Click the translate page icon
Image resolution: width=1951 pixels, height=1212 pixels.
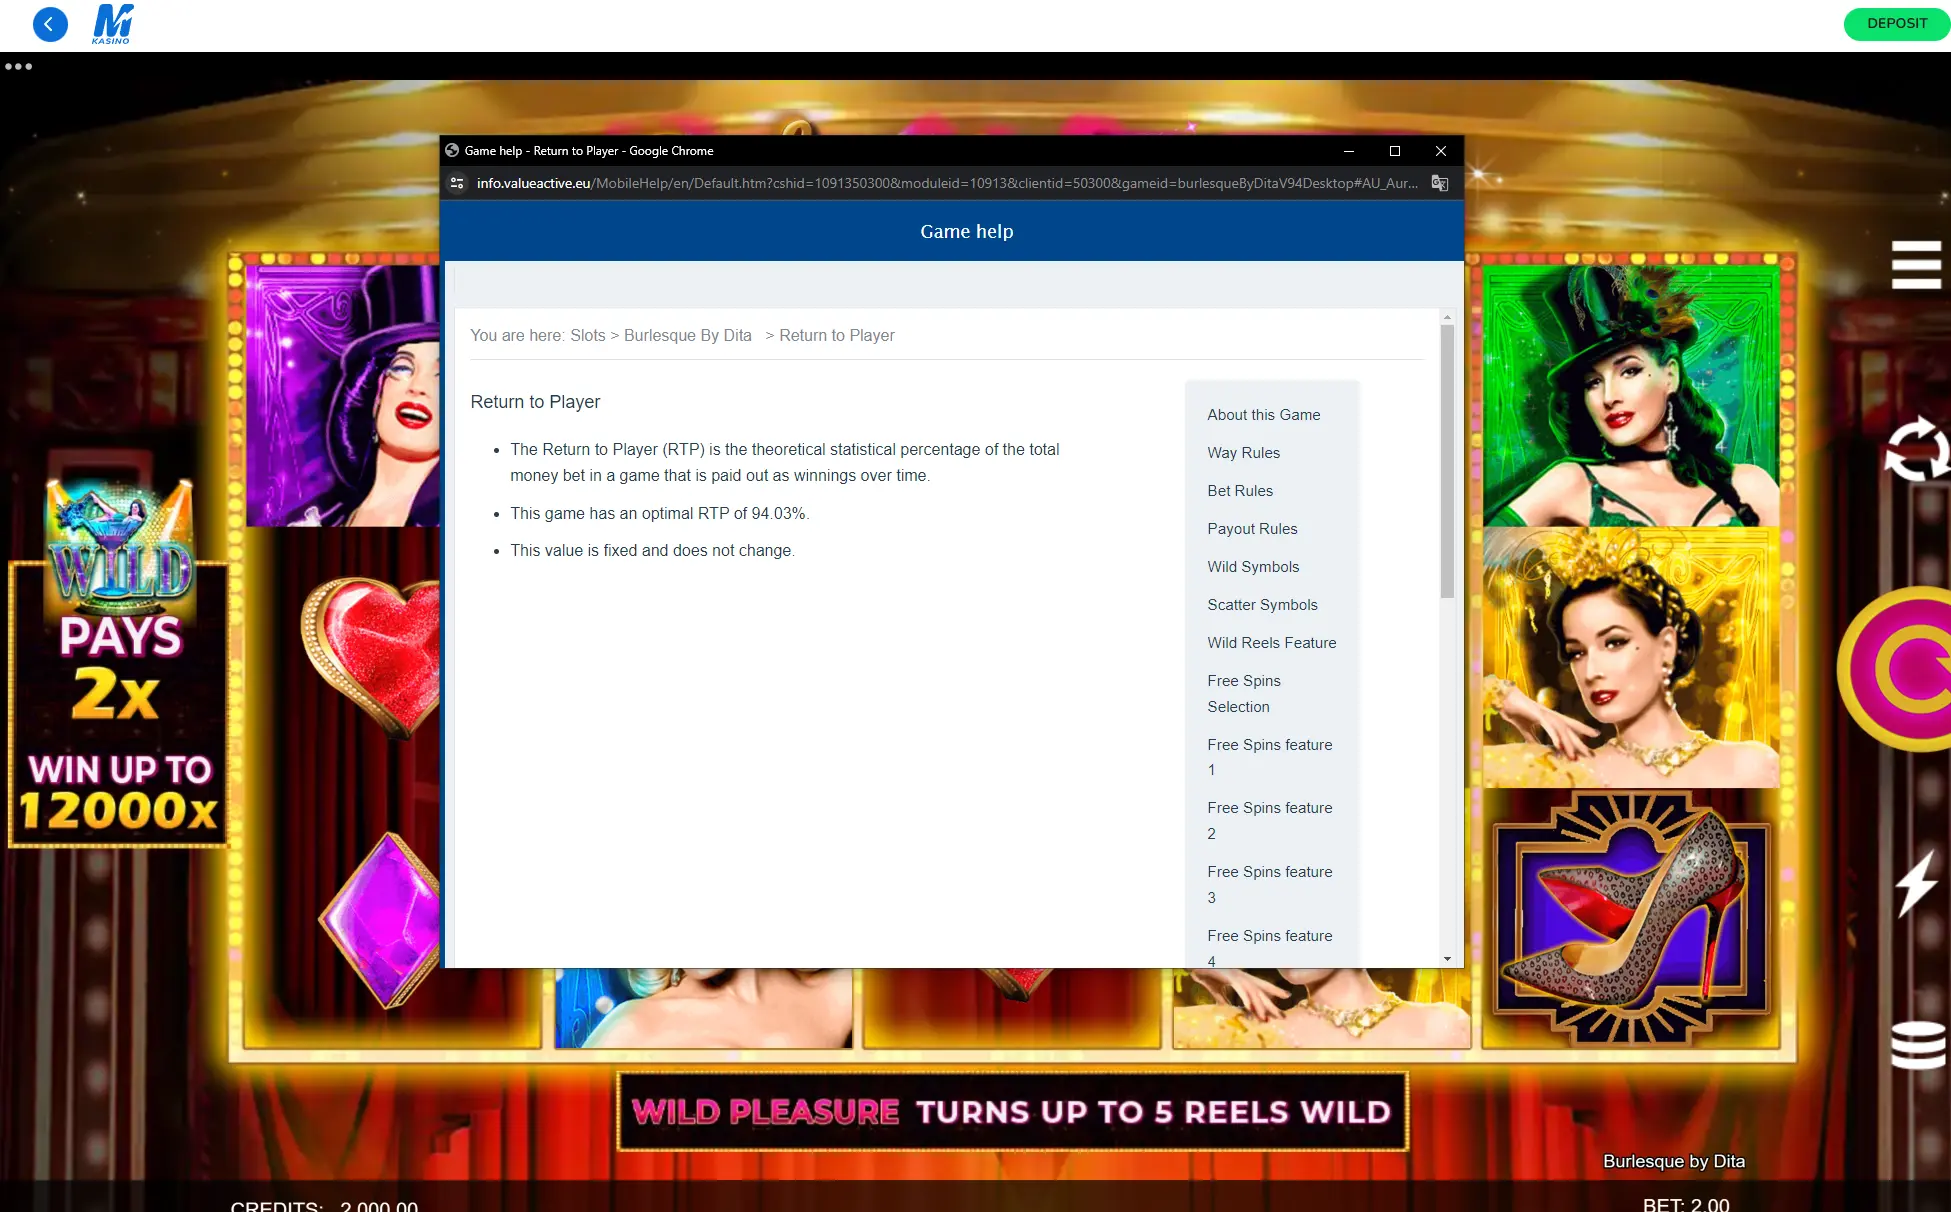(x=1440, y=183)
